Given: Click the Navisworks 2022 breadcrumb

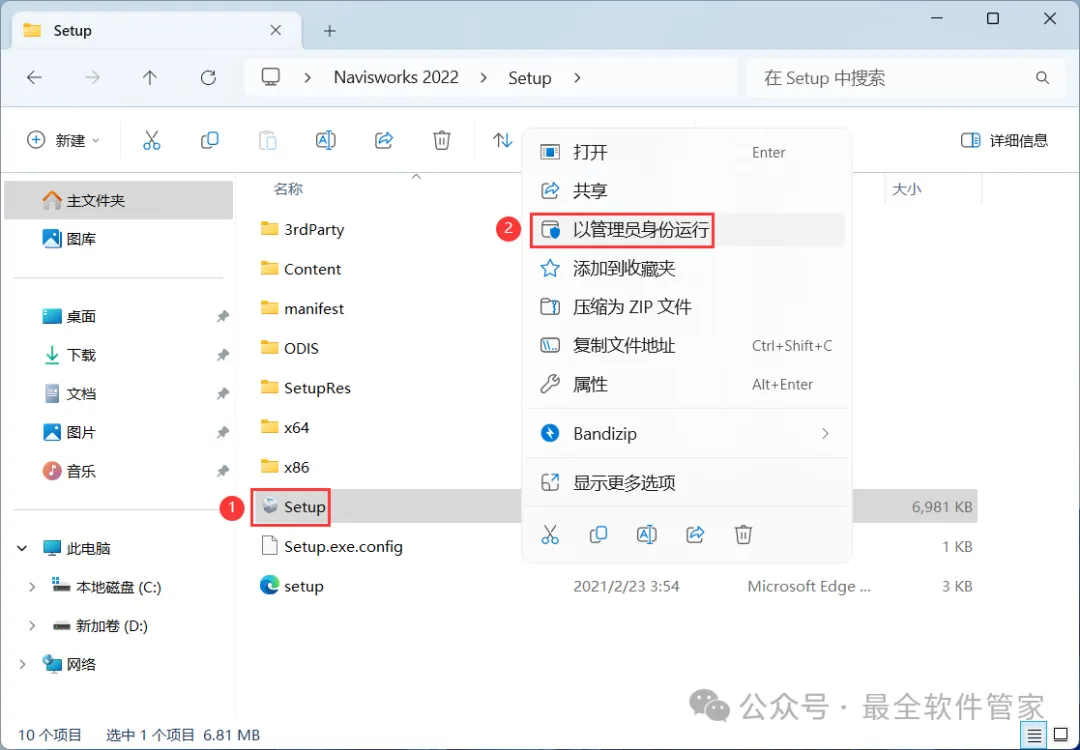Looking at the screenshot, I should [396, 77].
